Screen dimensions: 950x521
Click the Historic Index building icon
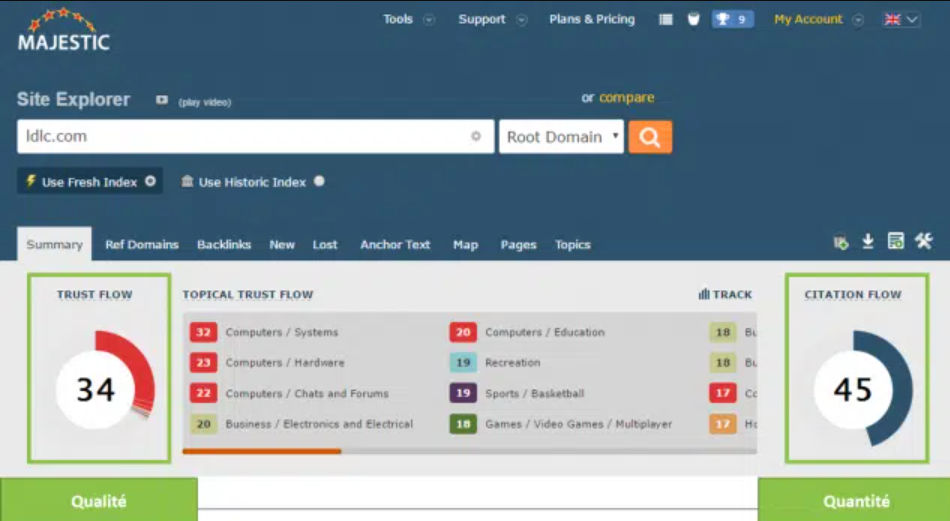187,181
